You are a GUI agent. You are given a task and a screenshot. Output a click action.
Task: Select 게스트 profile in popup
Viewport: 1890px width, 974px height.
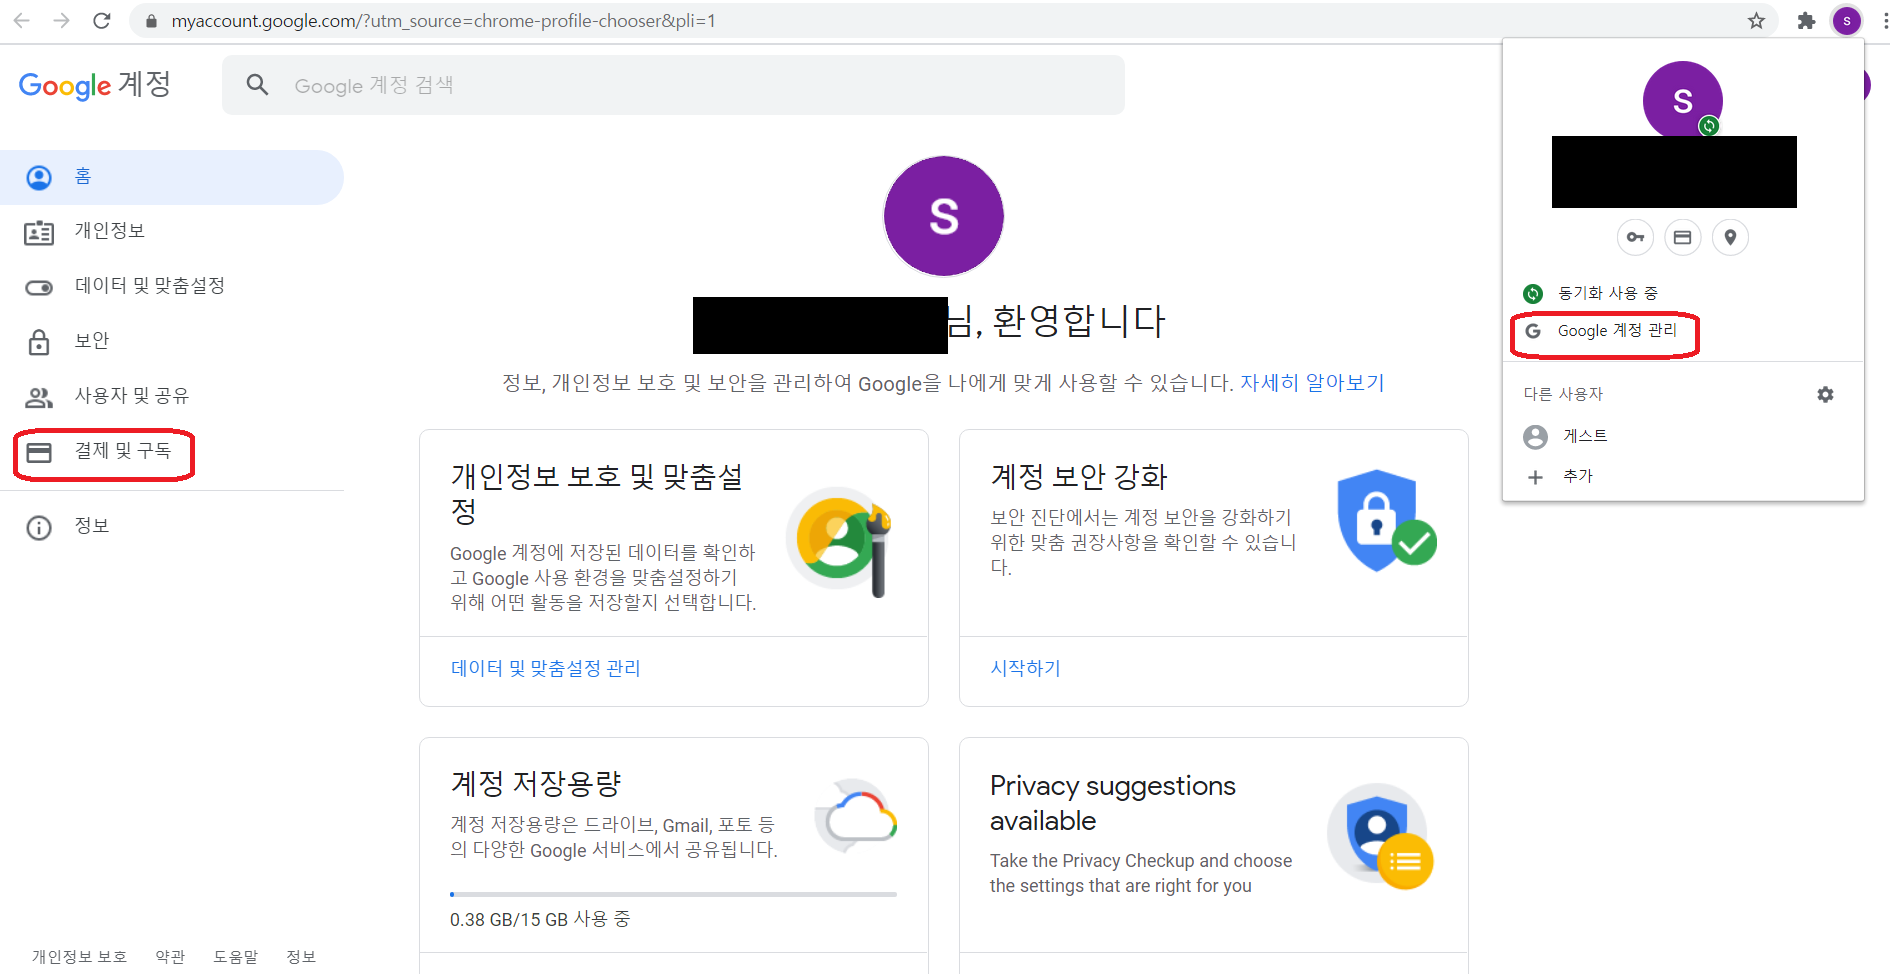[x=1683, y=436]
